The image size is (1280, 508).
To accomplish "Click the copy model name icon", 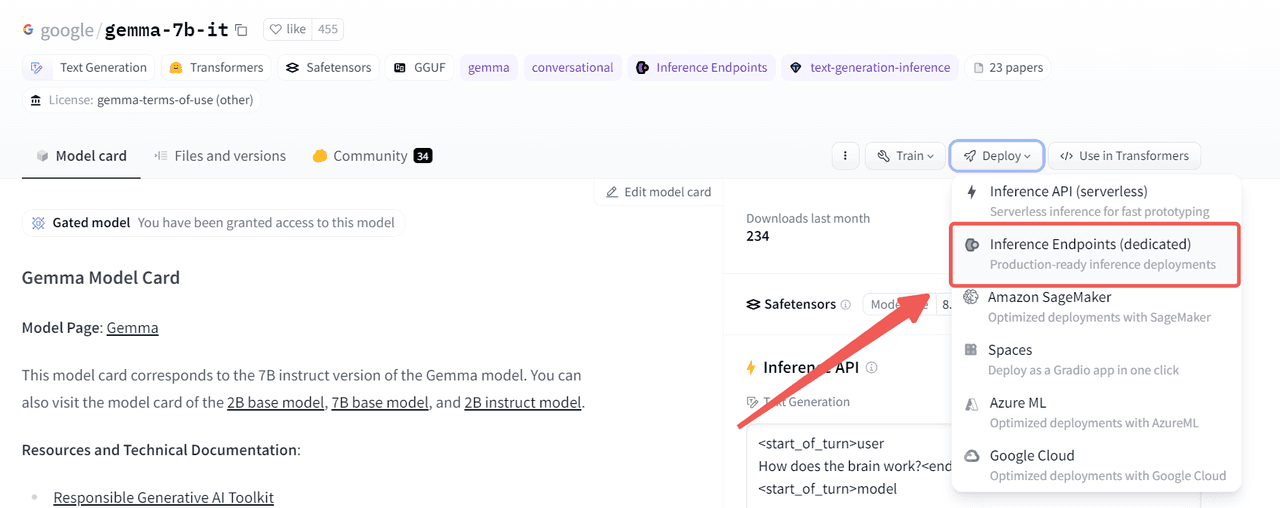I will (x=241, y=30).
